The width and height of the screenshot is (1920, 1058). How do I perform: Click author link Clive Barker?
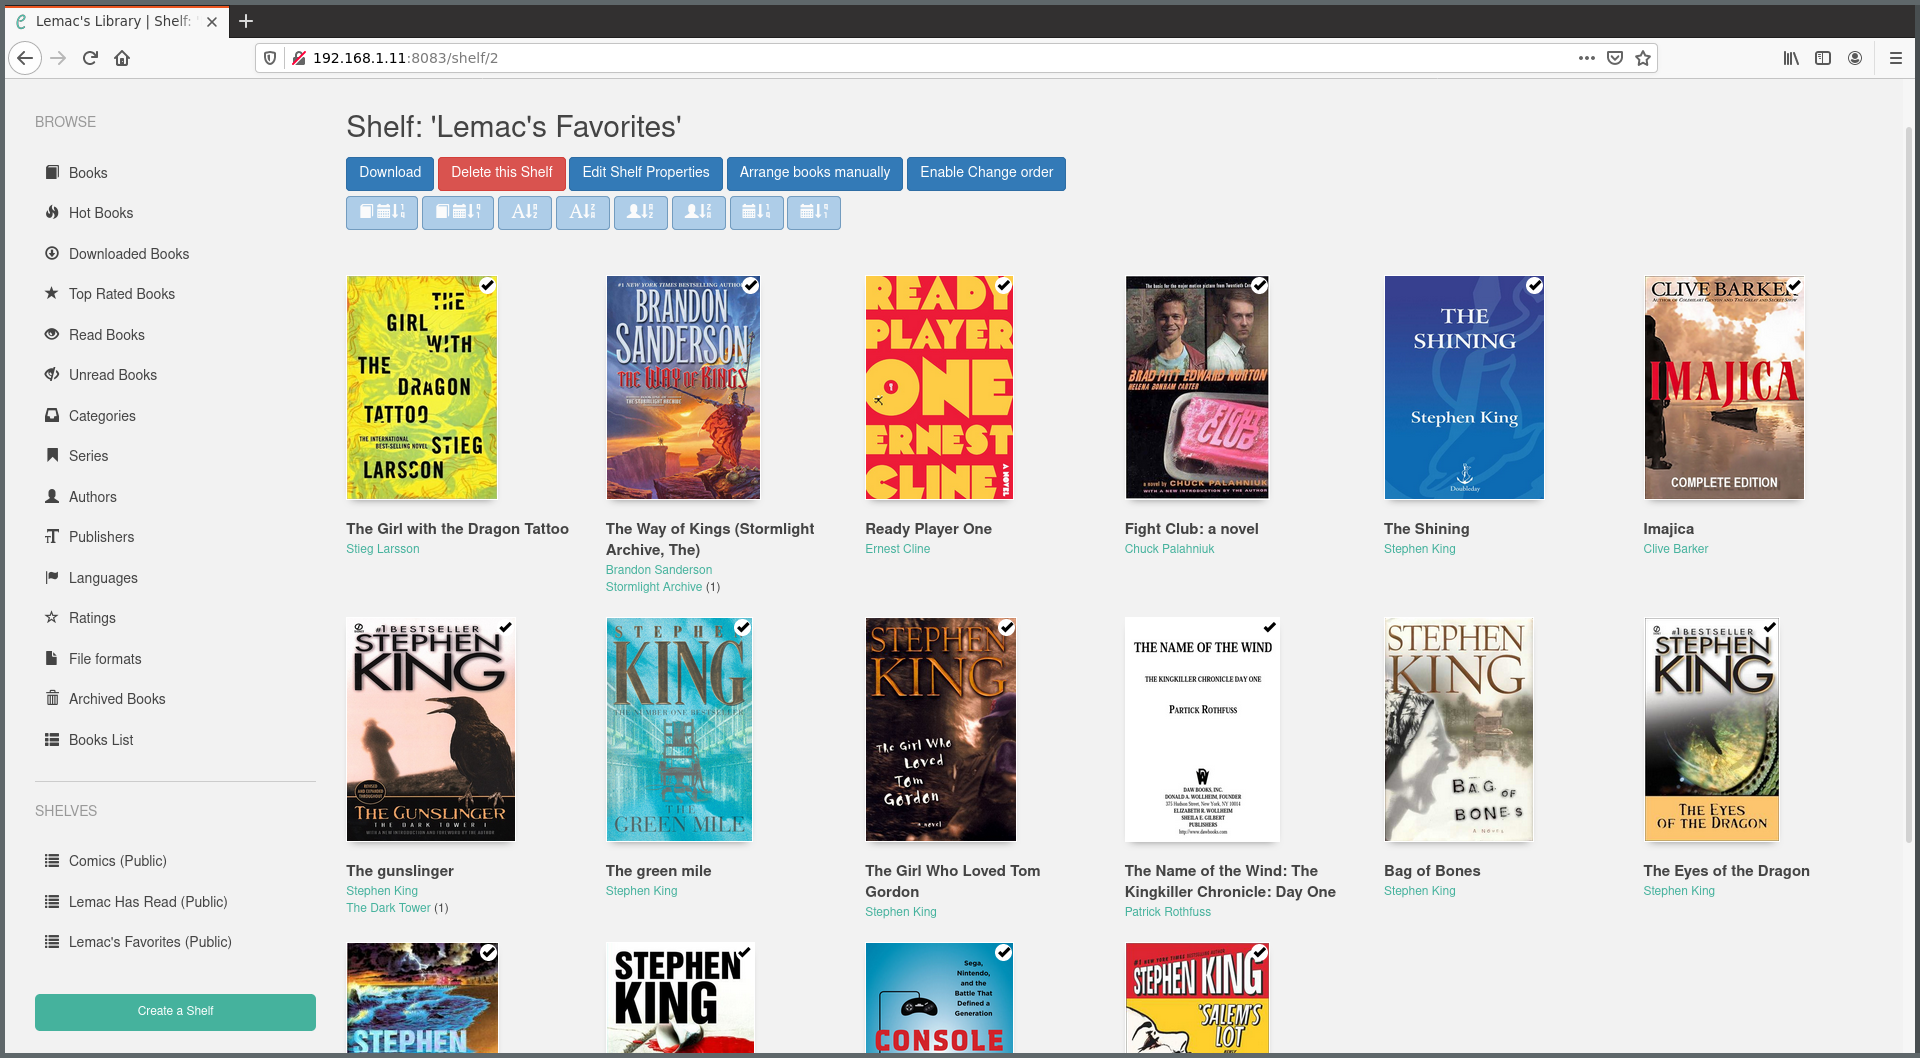pyautogui.click(x=1676, y=549)
